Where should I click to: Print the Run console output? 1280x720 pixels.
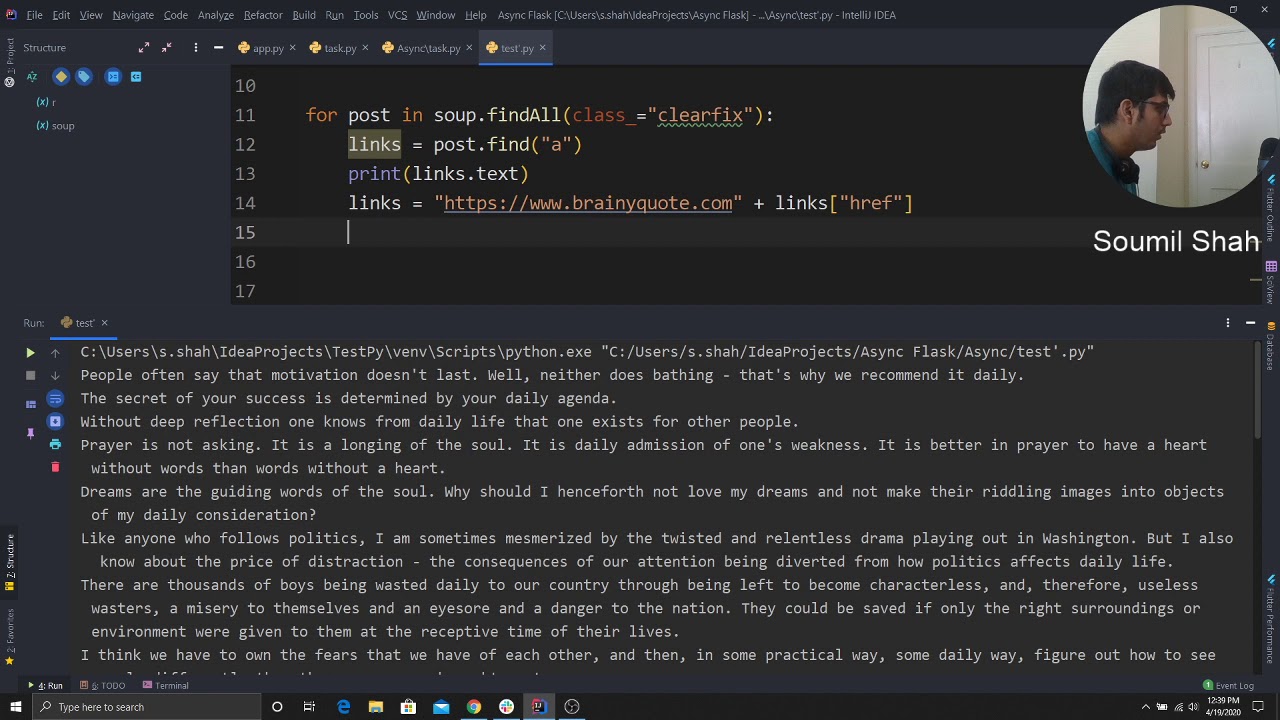pyautogui.click(x=55, y=444)
